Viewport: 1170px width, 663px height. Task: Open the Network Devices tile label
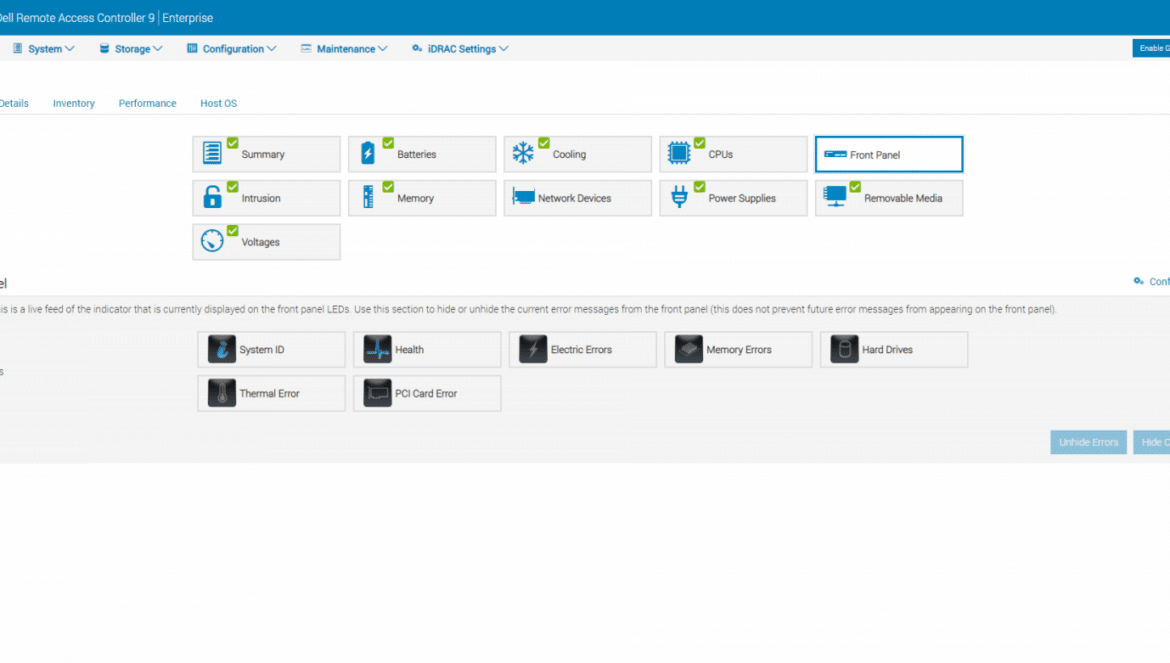575,198
